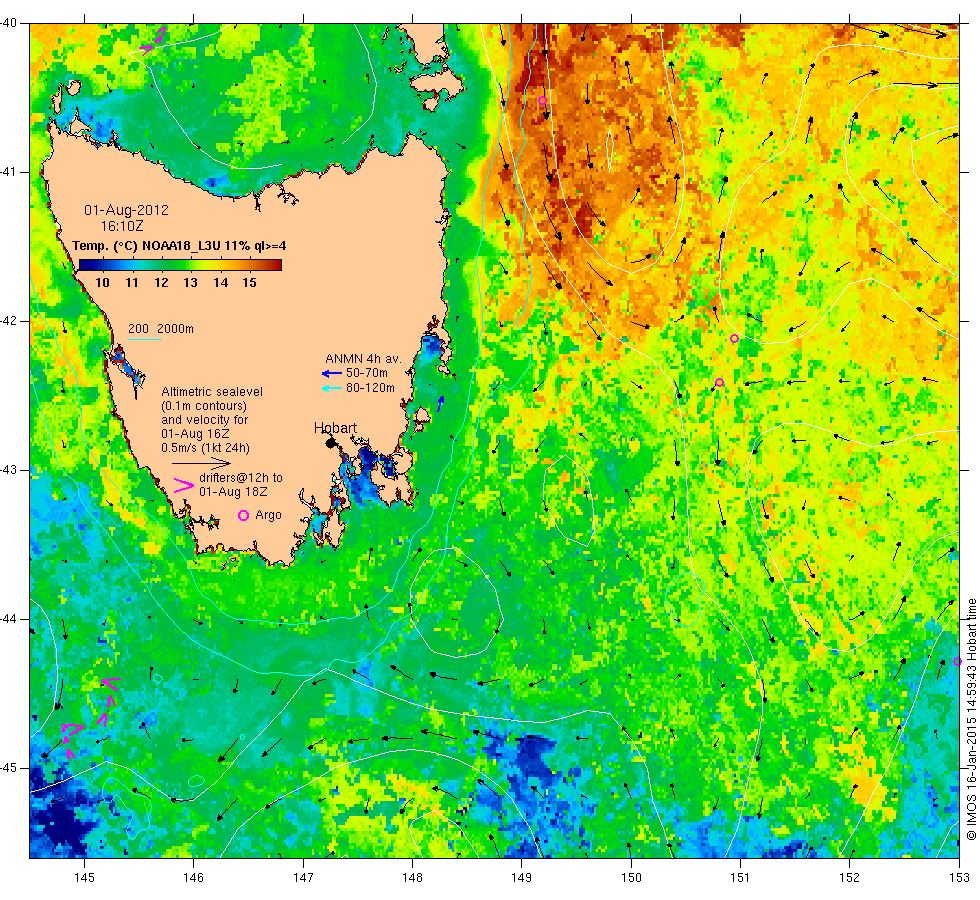Image resolution: width=980 pixels, height=900 pixels.
Task: Click the color bar value 15
Action: tap(249, 282)
